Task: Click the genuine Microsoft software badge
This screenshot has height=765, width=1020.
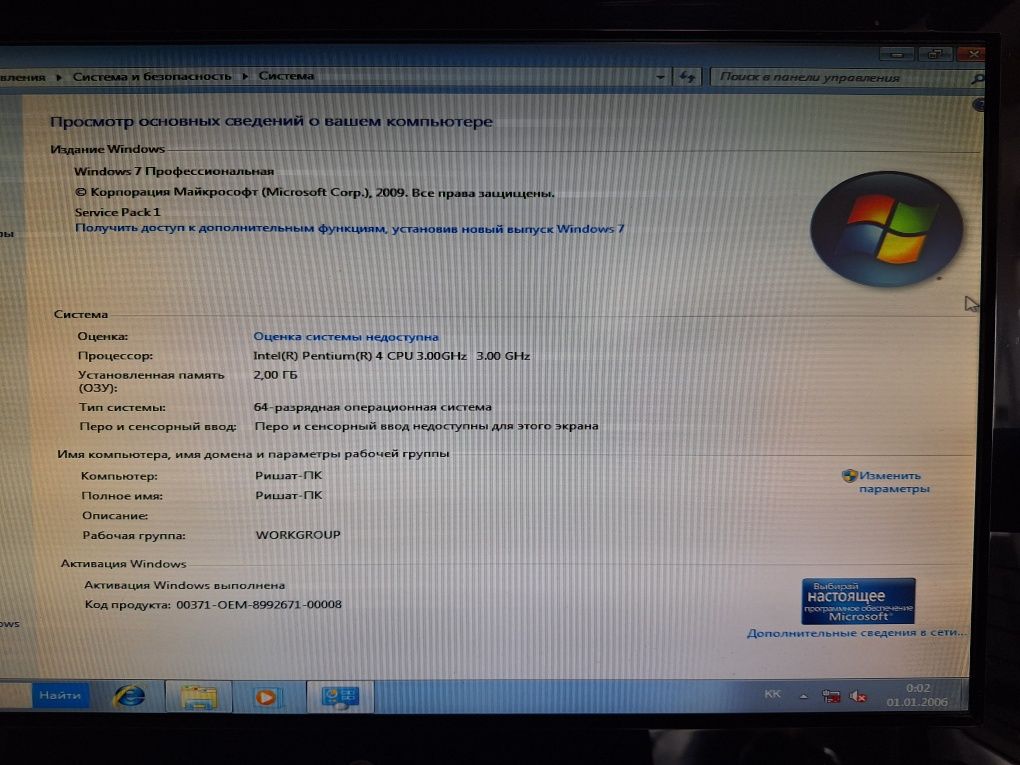Action: point(858,601)
